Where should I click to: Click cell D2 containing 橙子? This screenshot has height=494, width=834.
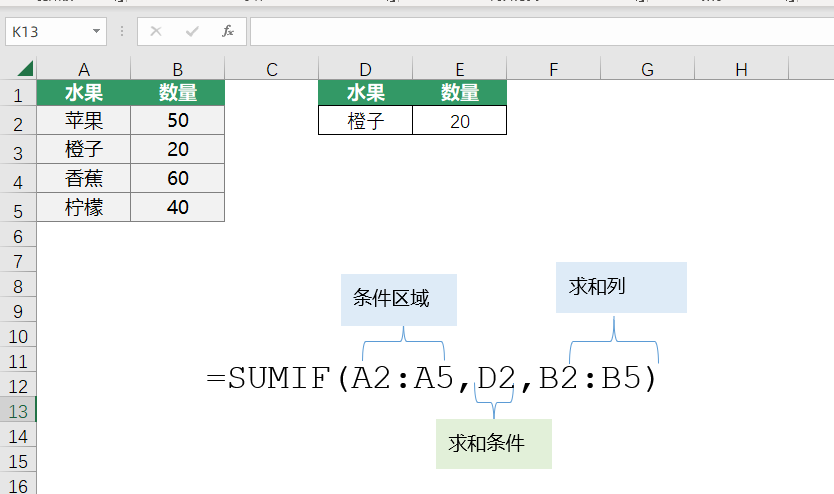(x=365, y=121)
